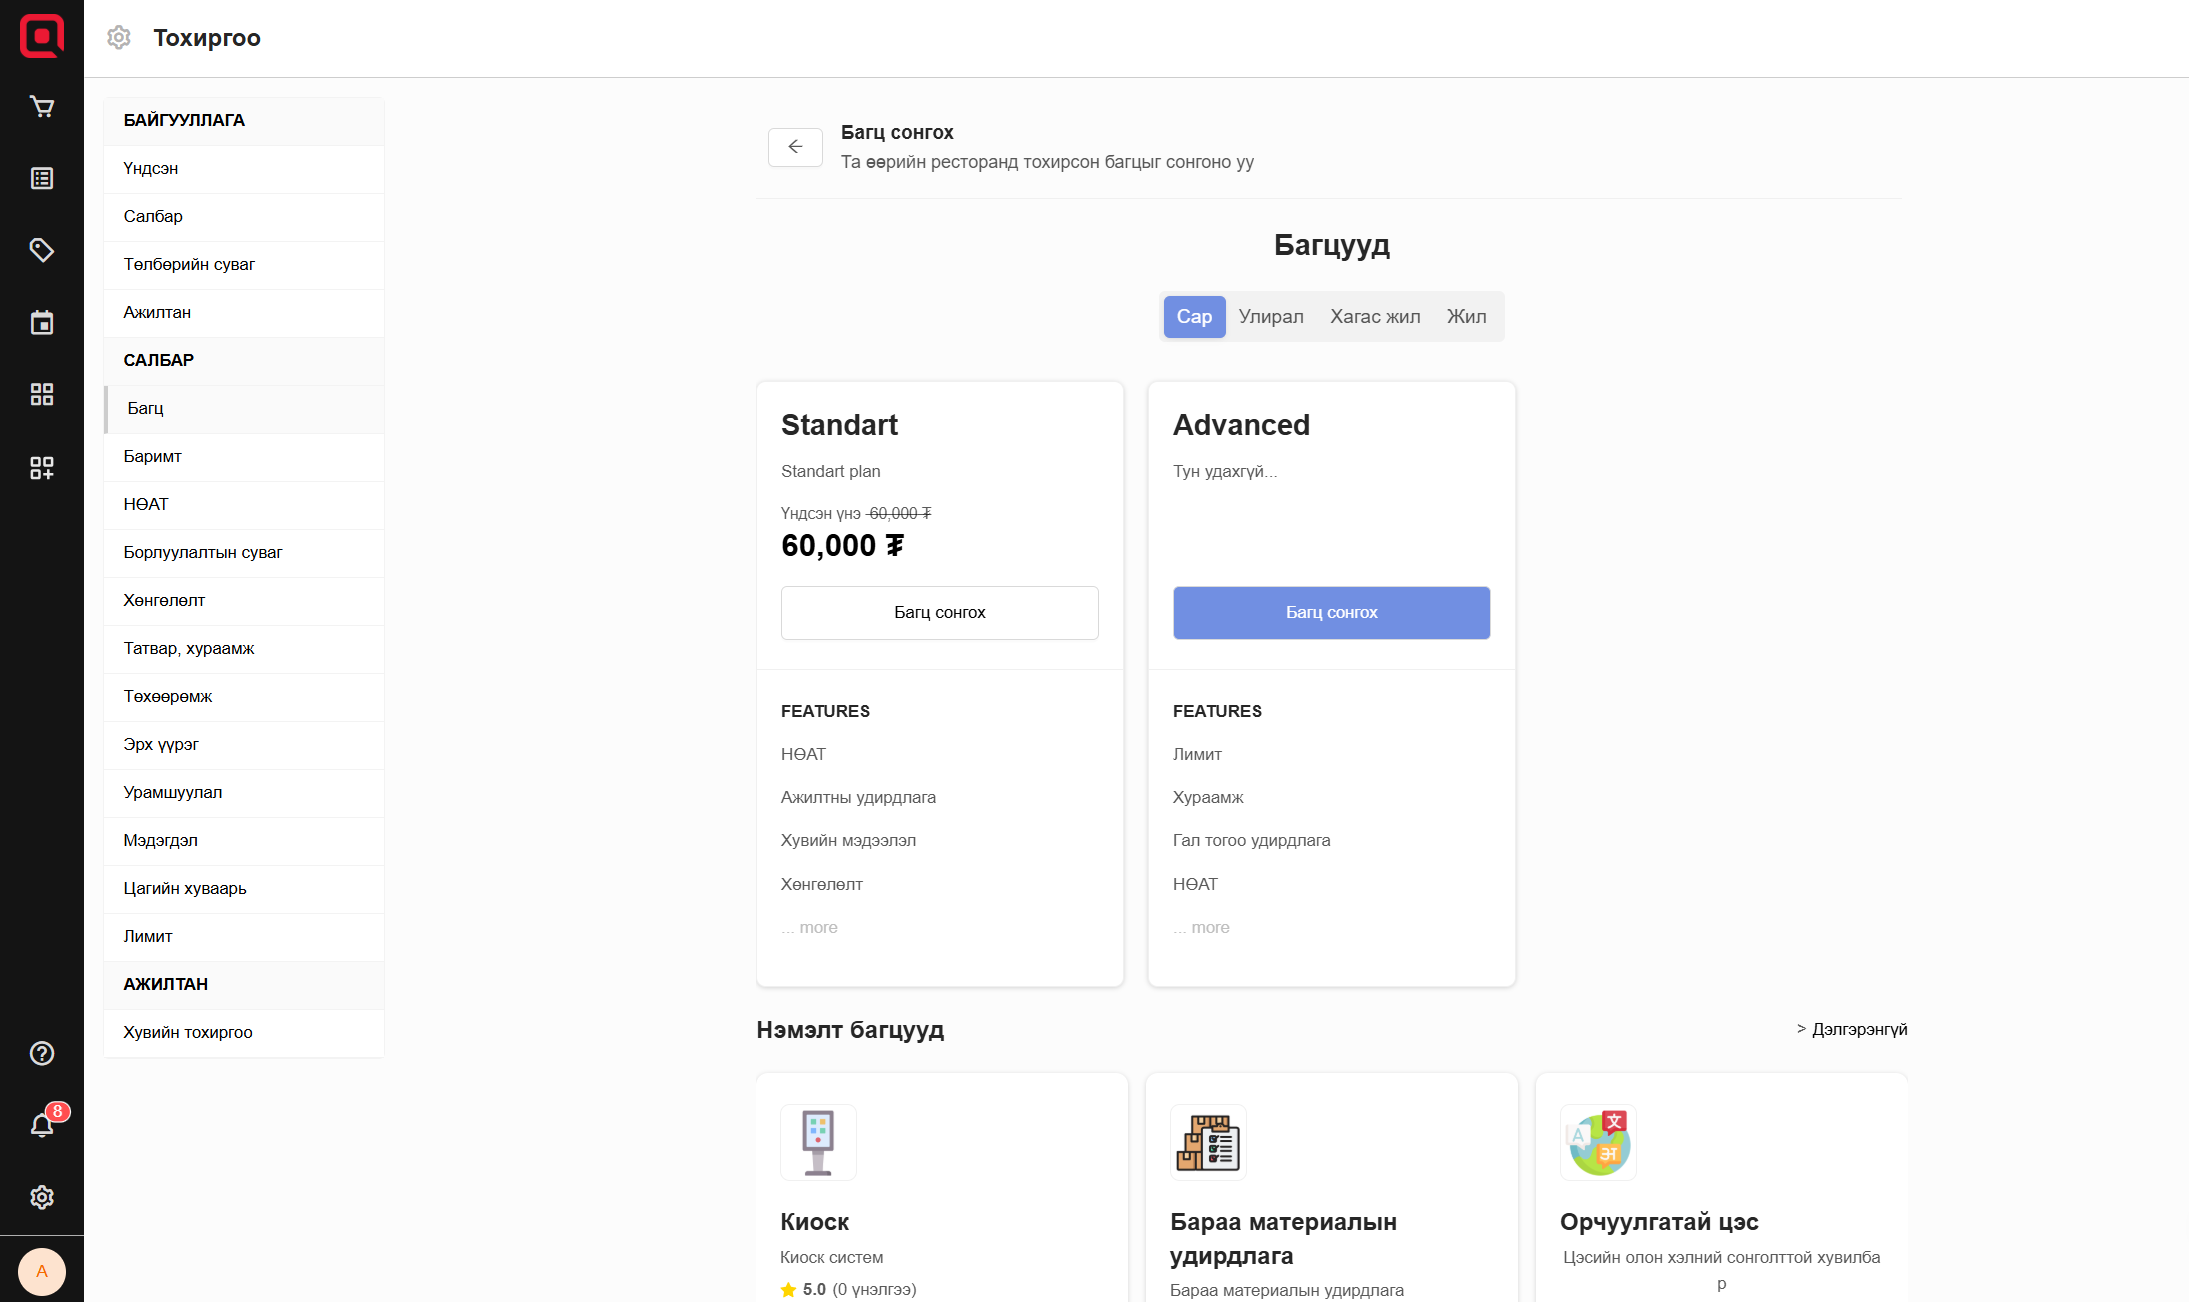Select the Сар billing period

(x=1194, y=317)
